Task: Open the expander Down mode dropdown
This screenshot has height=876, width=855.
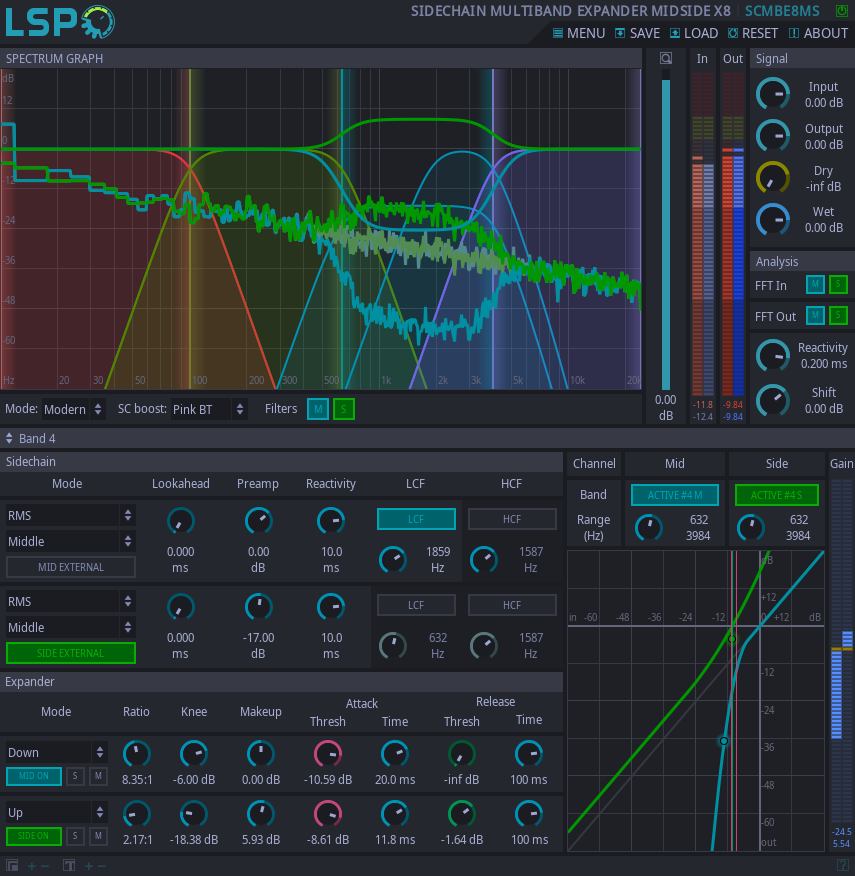Action: [x=56, y=752]
